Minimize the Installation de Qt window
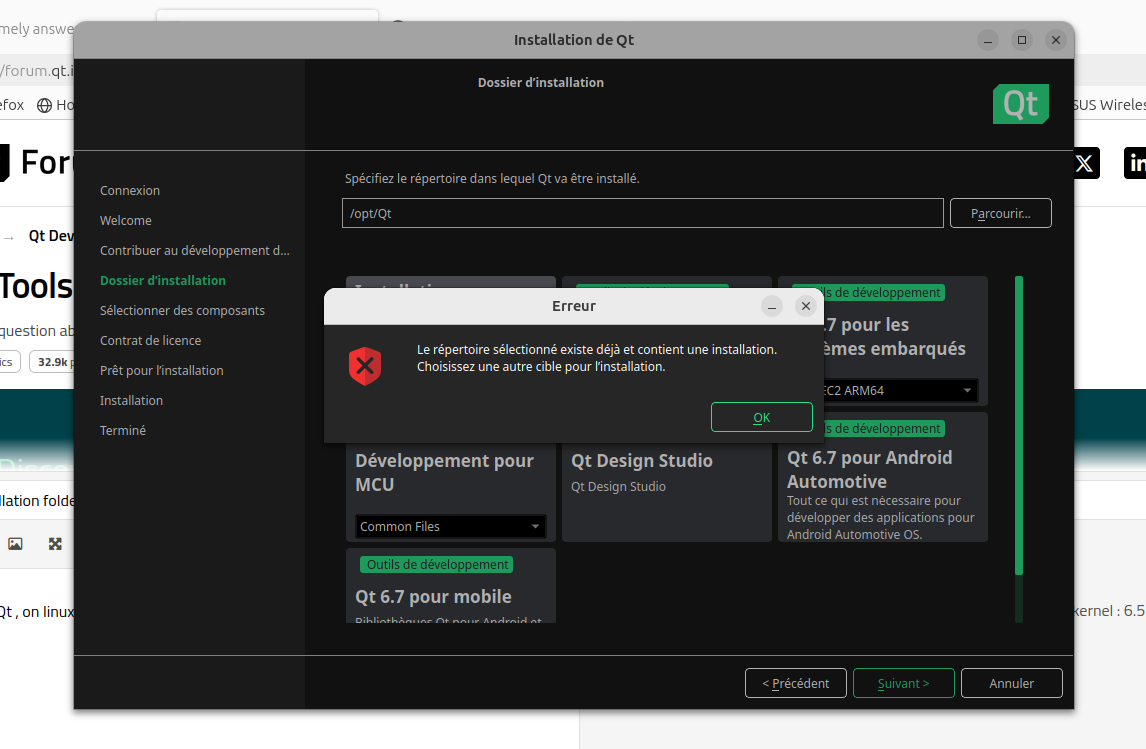The width and height of the screenshot is (1146, 749). point(988,40)
